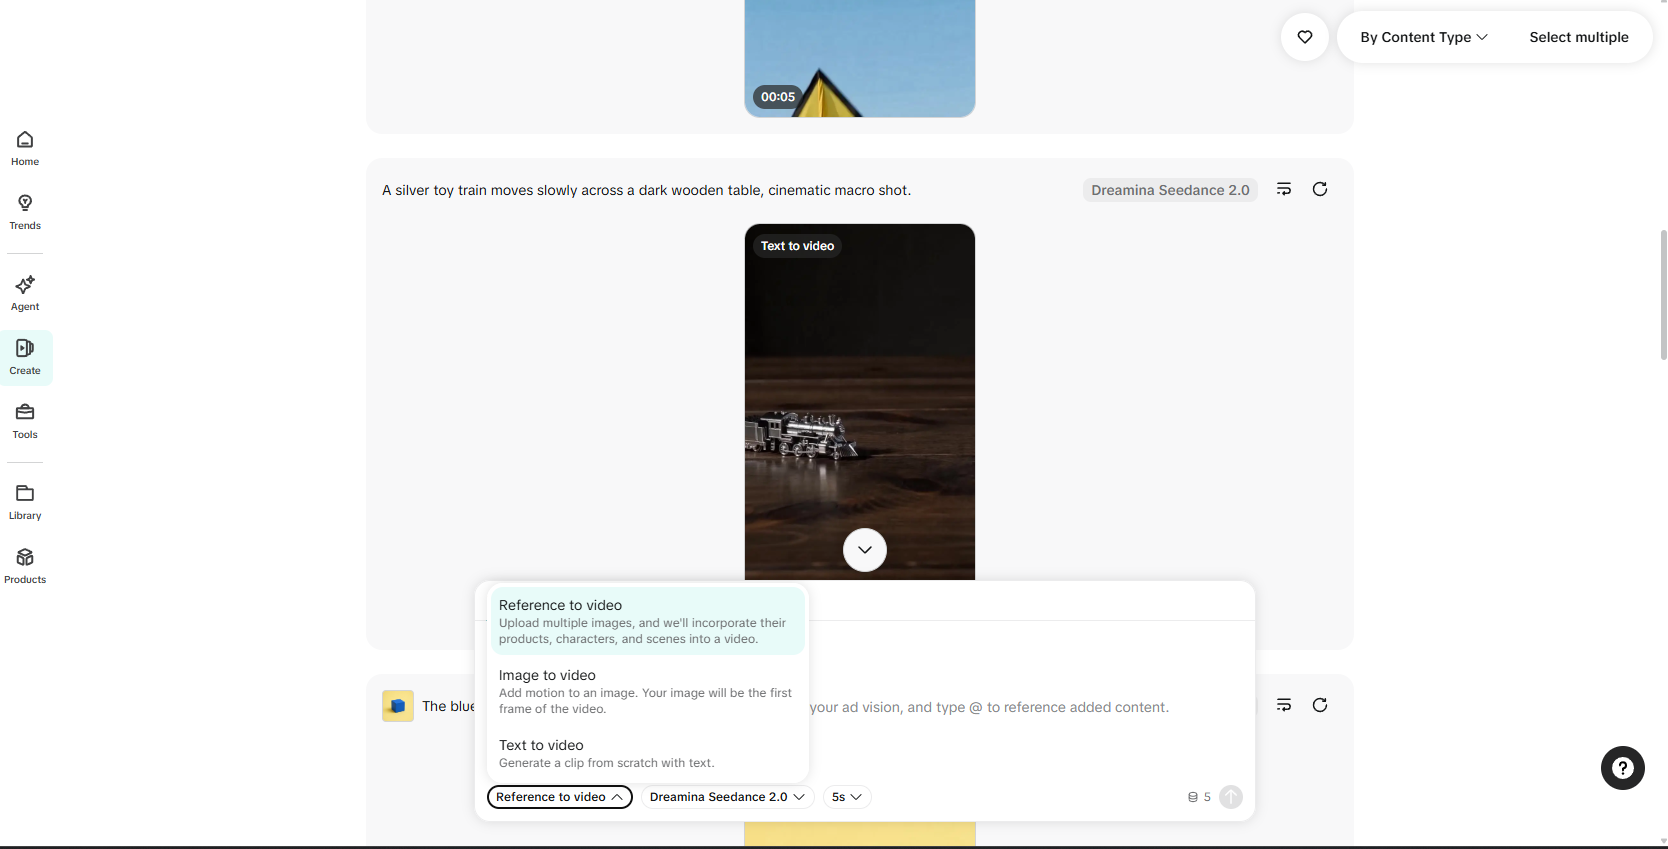The width and height of the screenshot is (1668, 849).
Task: Click the 00:05 duration badge
Action: click(x=778, y=97)
